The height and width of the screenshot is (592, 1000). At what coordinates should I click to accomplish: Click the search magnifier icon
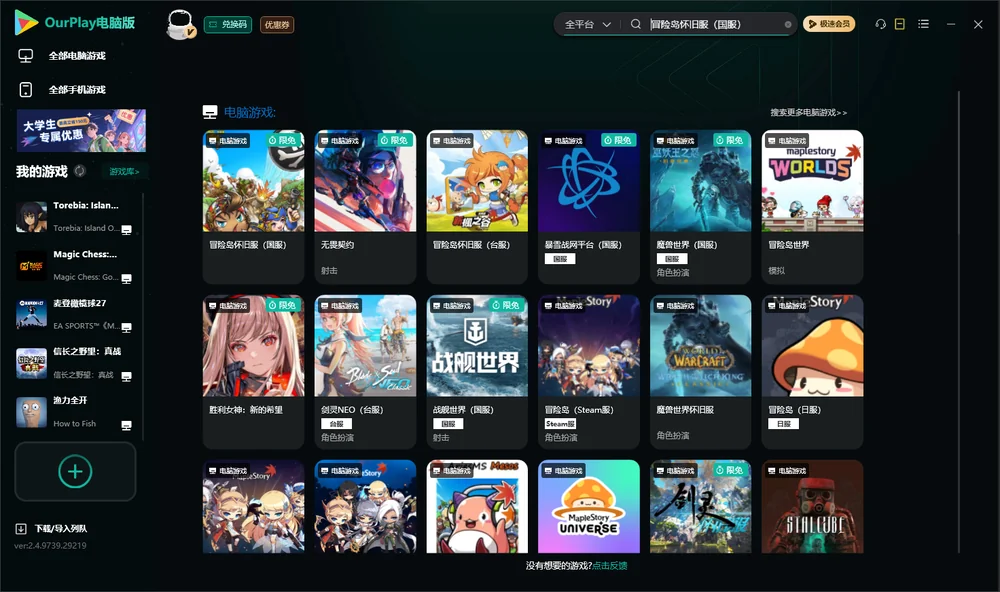pos(636,24)
